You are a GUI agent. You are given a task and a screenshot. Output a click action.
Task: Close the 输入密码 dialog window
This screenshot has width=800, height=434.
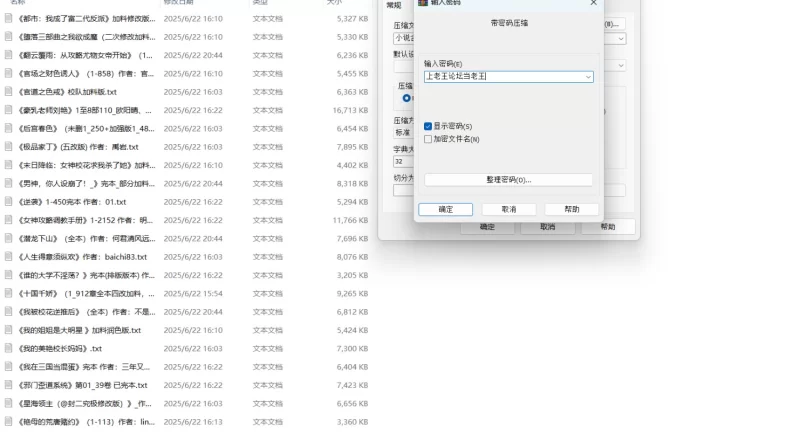tap(593, 4)
